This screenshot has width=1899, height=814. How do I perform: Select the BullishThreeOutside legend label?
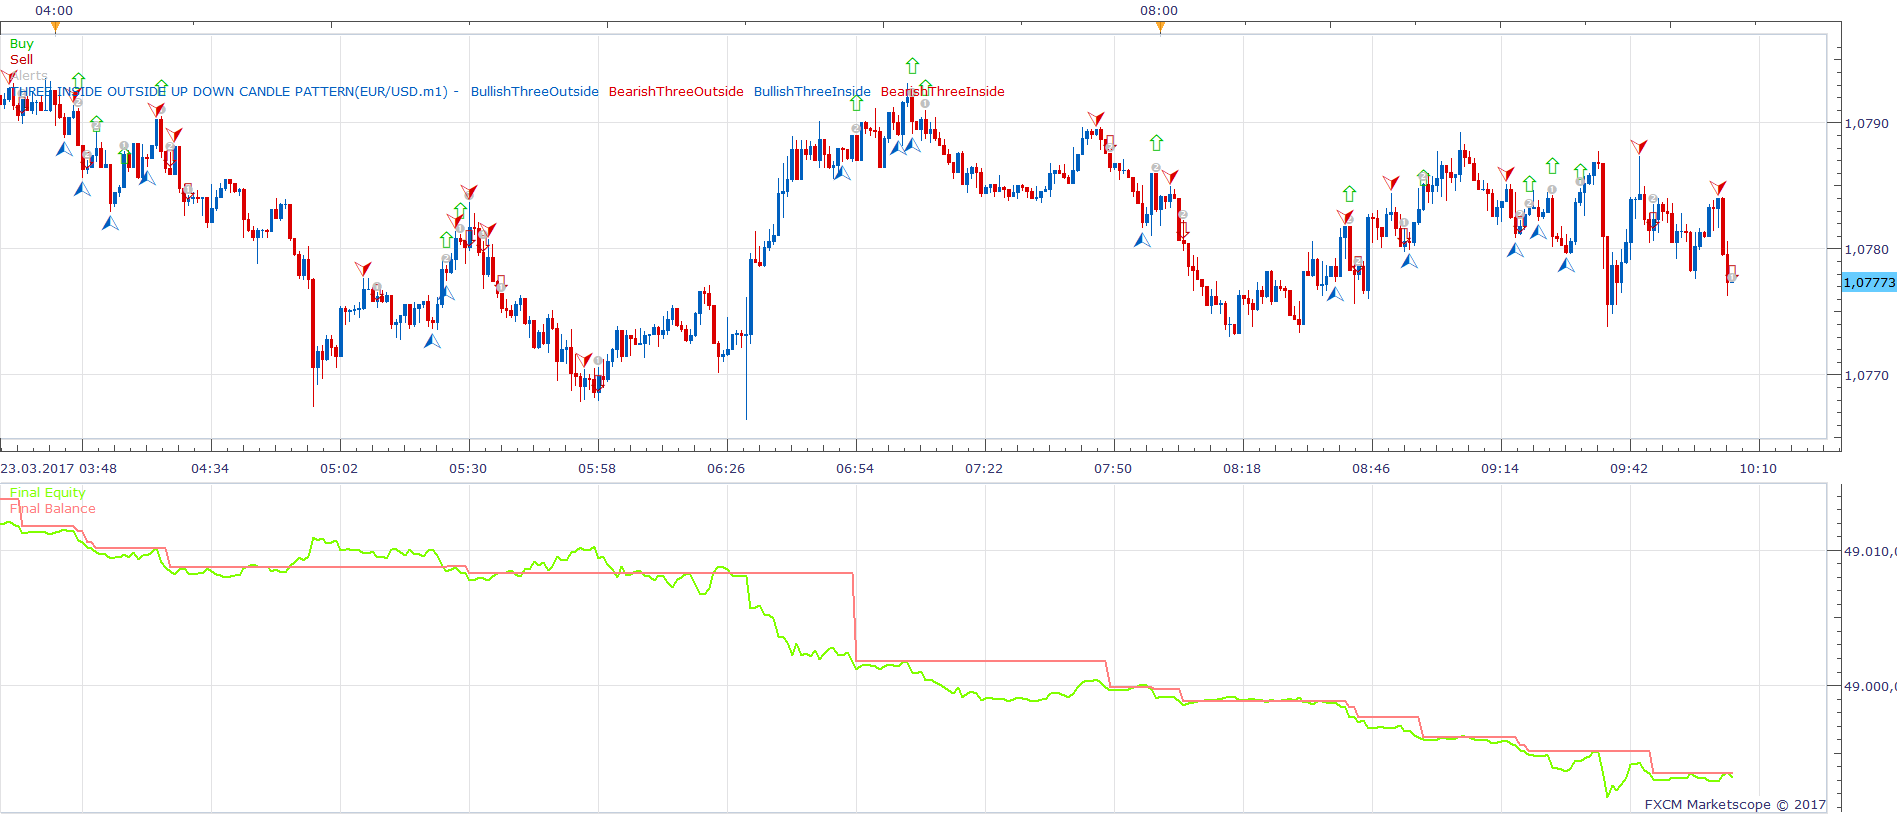click(535, 92)
